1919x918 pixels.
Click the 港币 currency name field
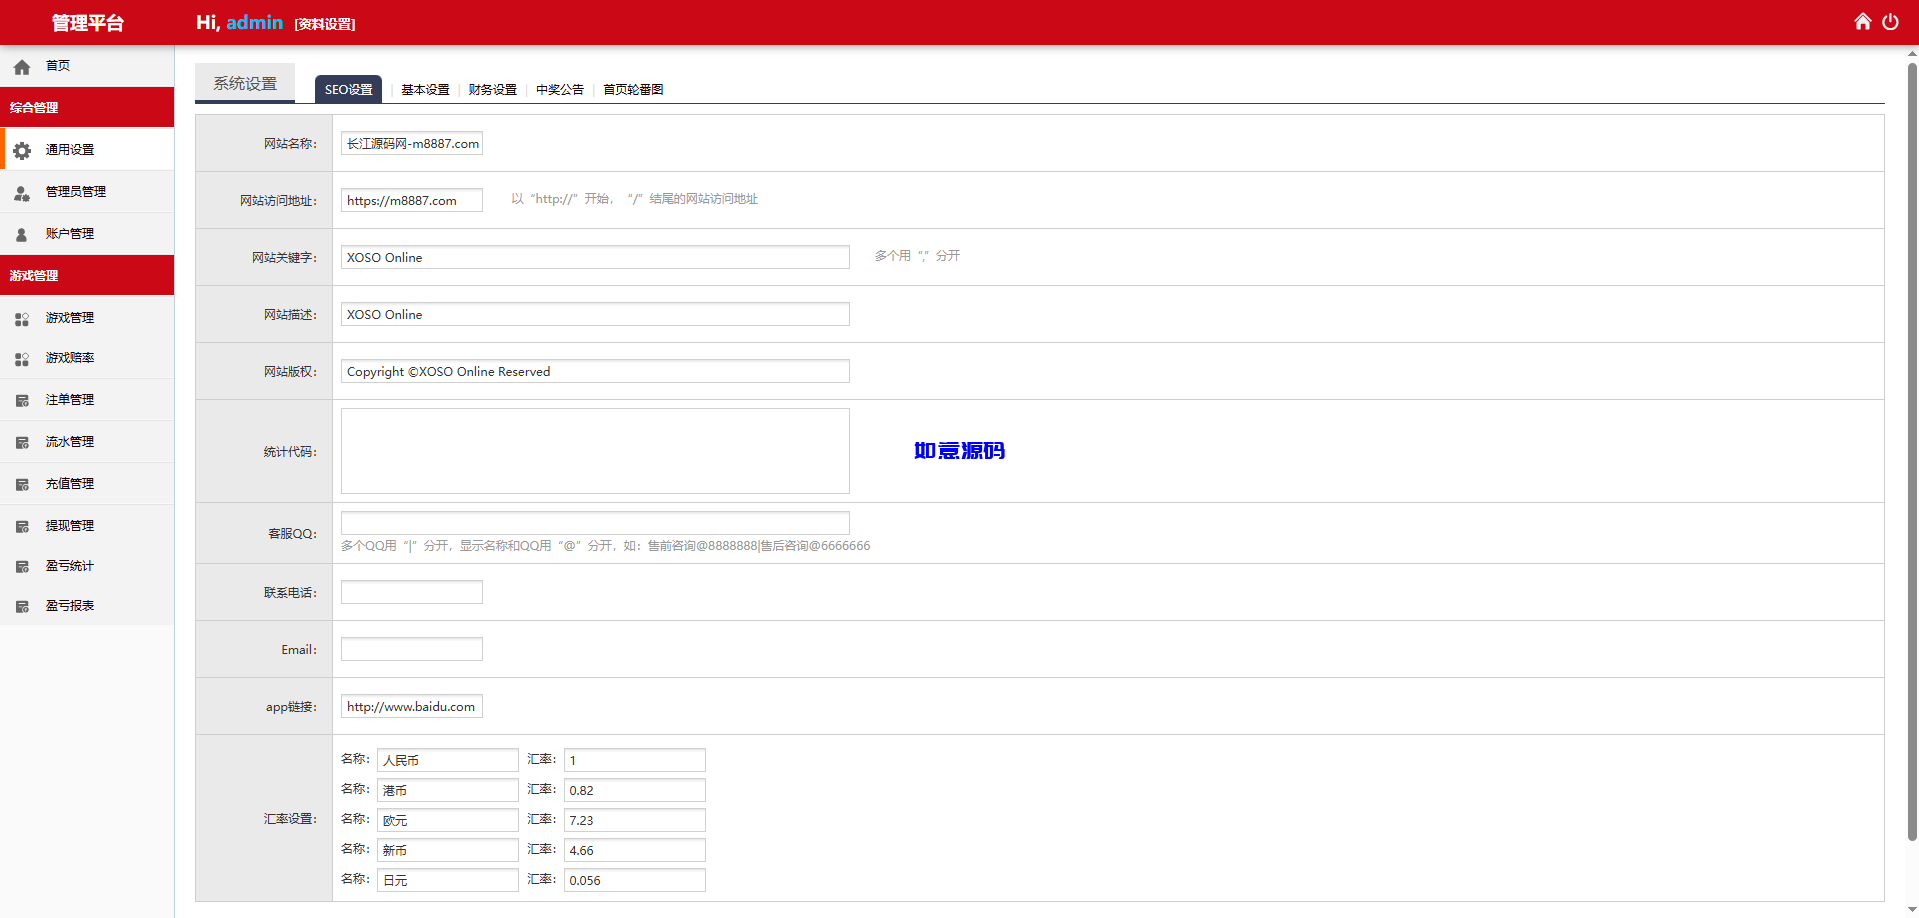click(x=448, y=790)
